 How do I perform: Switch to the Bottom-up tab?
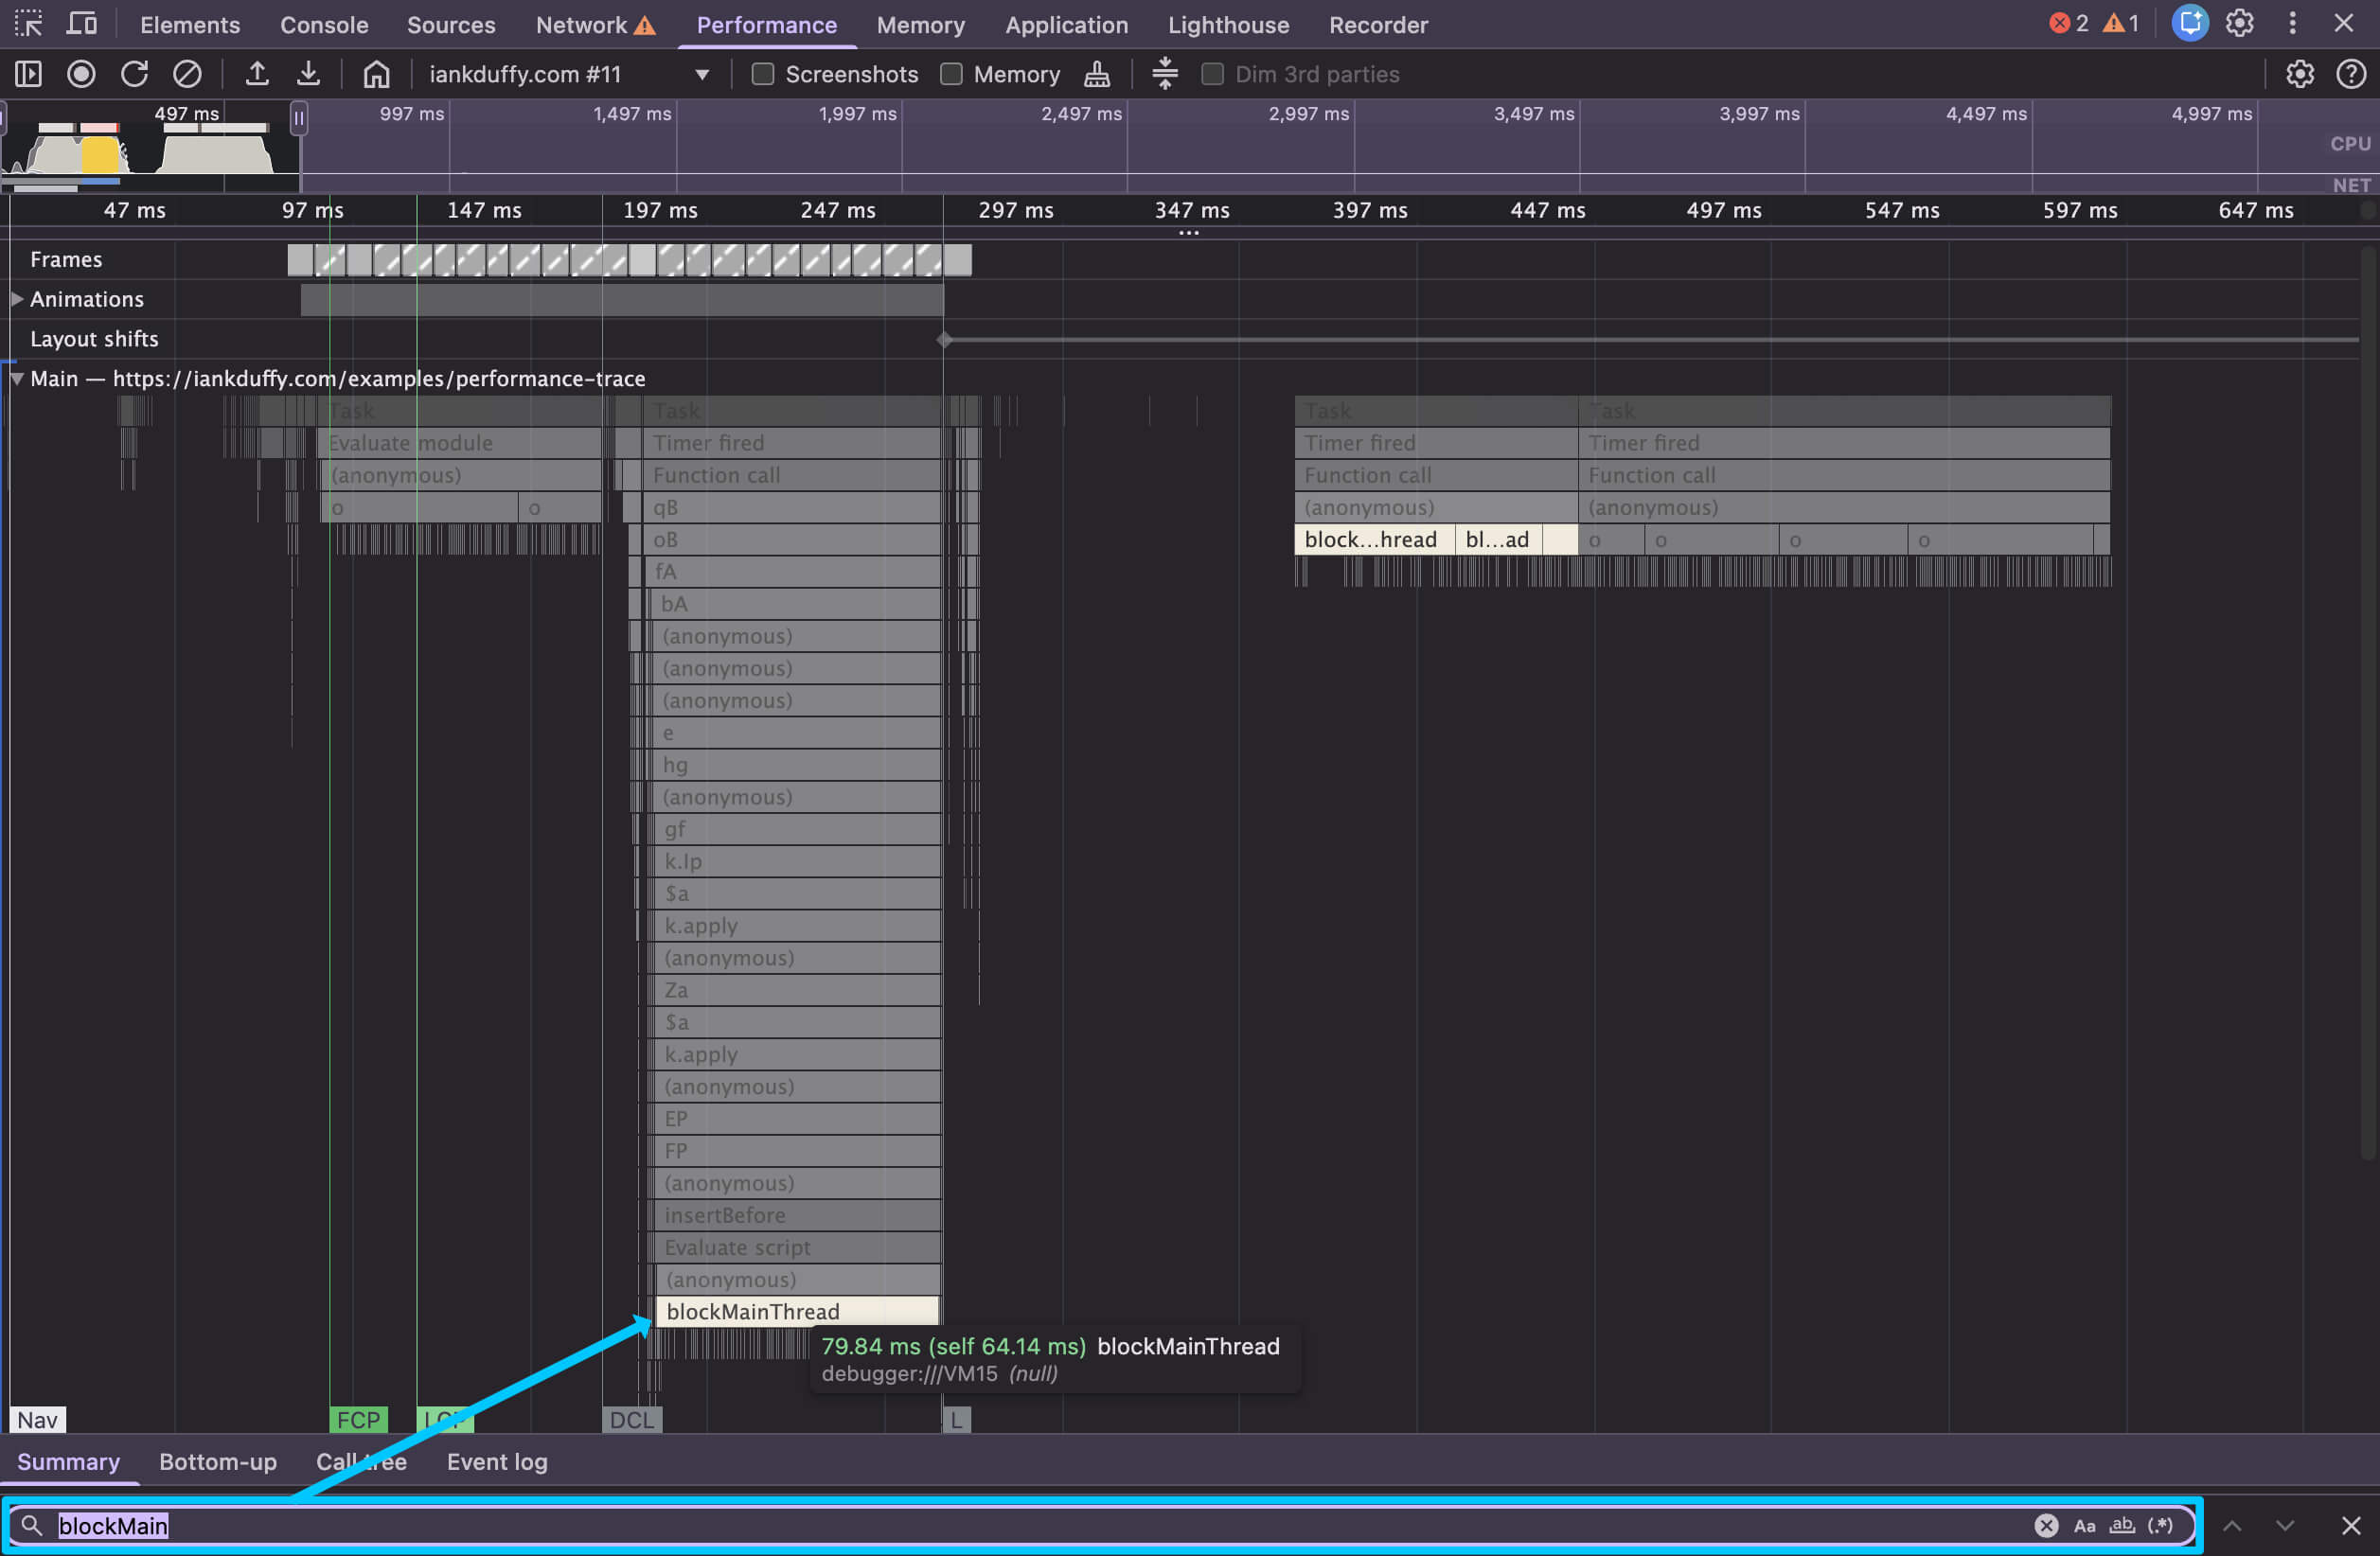click(x=218, y=1461)
